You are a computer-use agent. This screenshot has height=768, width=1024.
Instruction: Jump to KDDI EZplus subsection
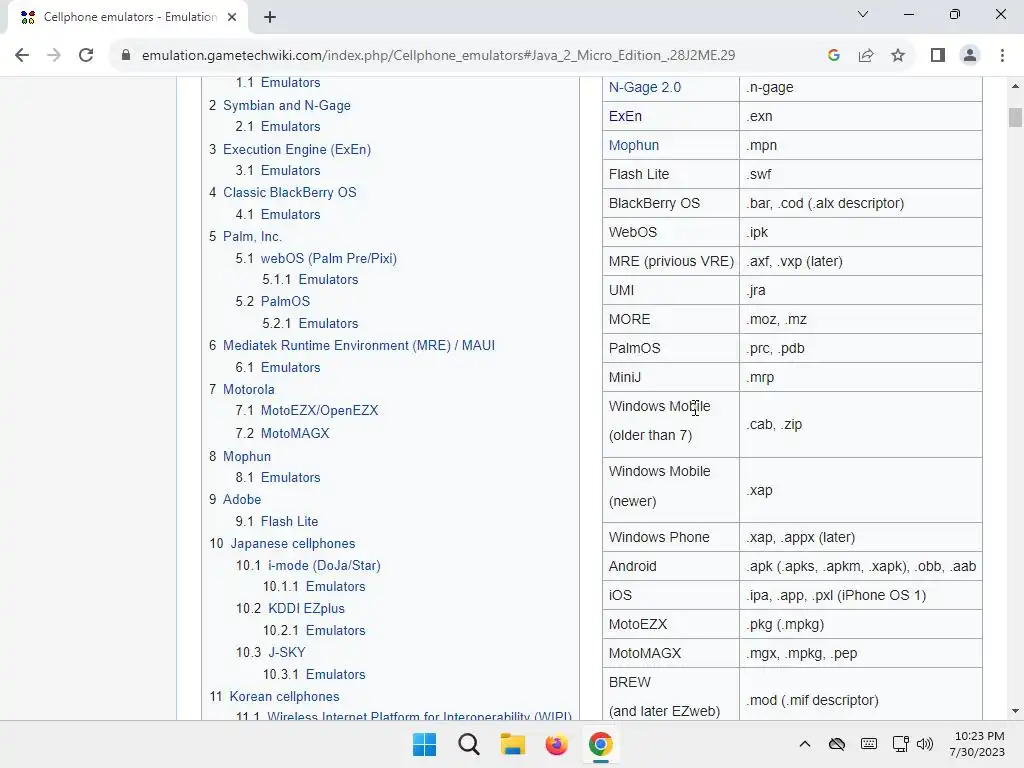click(306, 608)
